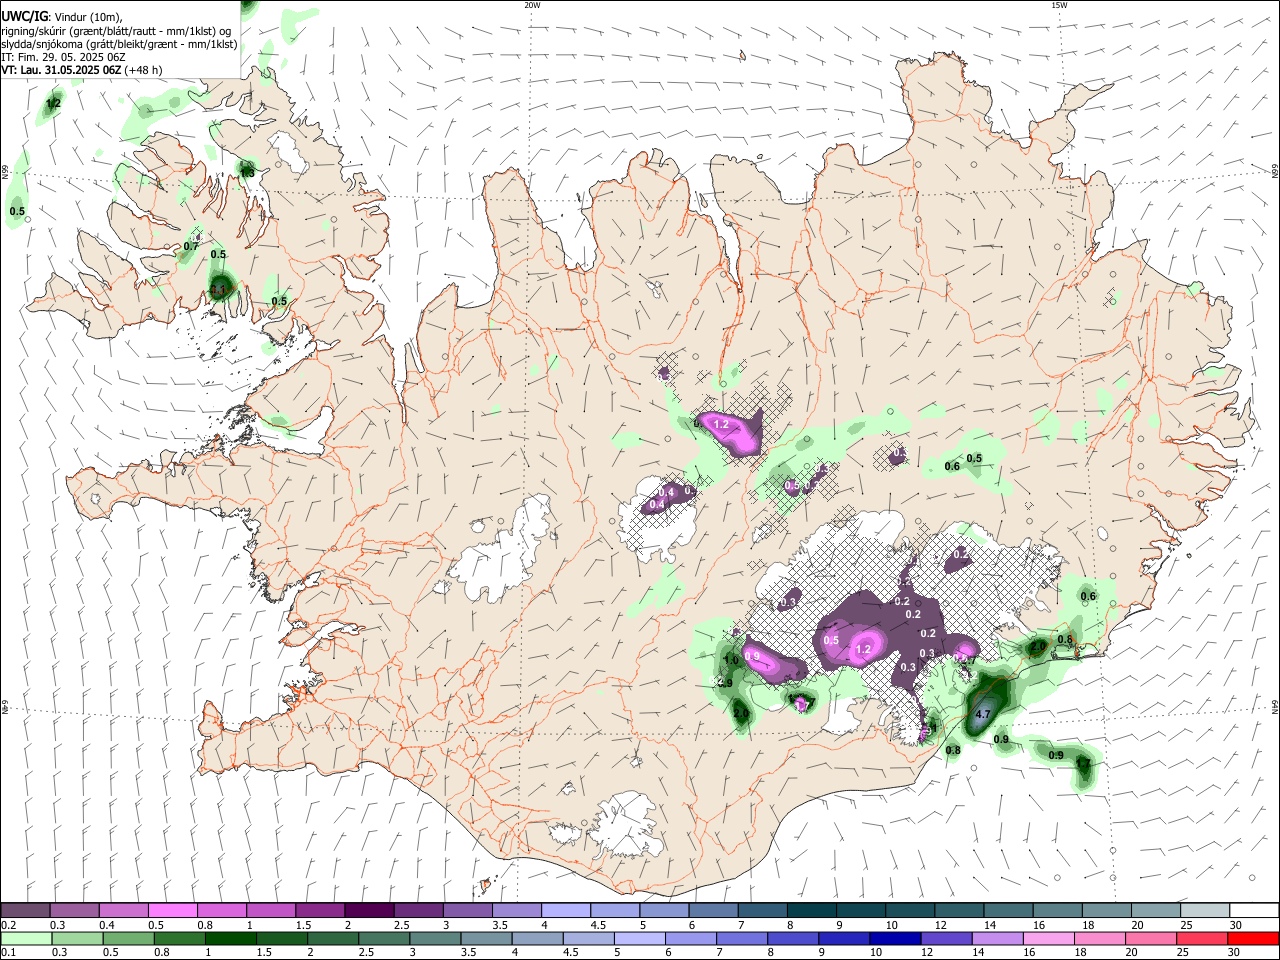Pick the deep blue 10–12 rain legend swatch

pyautogui.click(x=893, y=939)
